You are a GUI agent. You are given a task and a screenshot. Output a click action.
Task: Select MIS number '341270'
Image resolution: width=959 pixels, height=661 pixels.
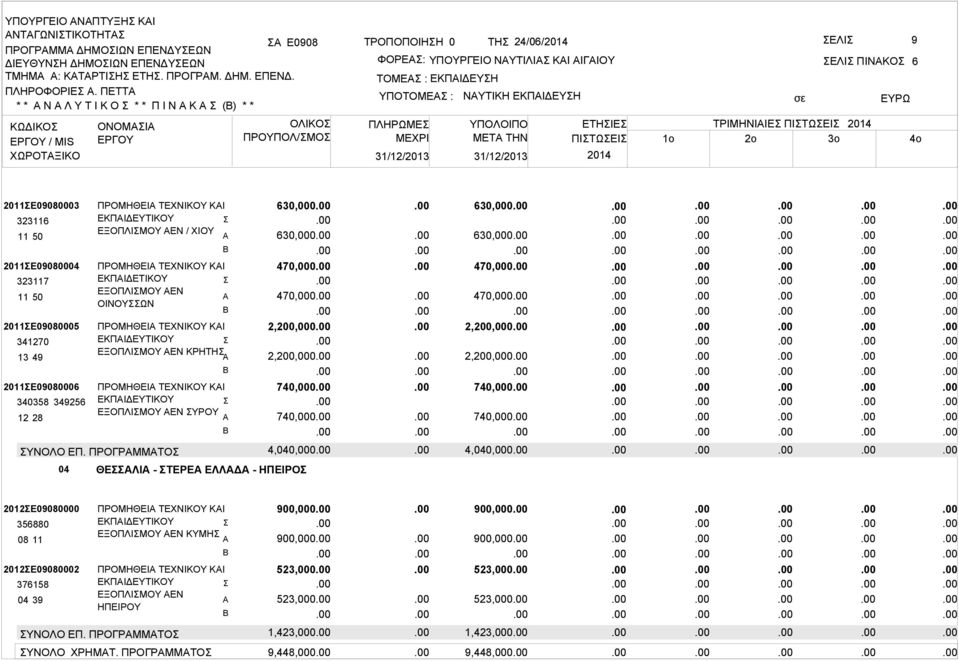coord(32,342)
